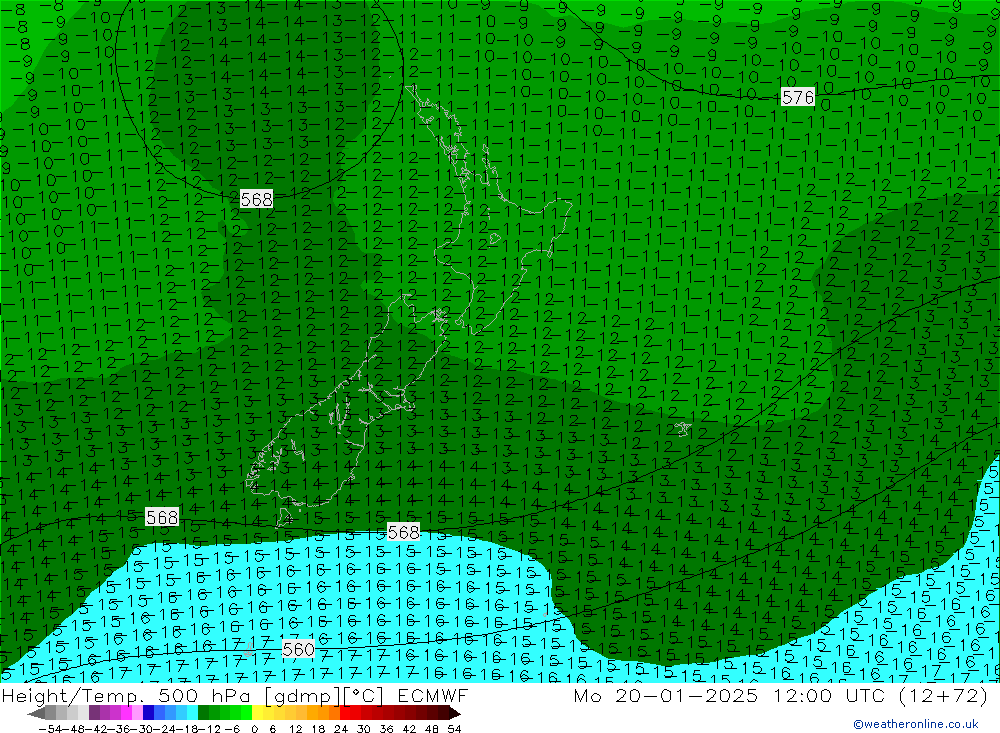1000x733 pixels.
Task: Click the Chatham Islands outline on the map
Action: click(682, 429)
